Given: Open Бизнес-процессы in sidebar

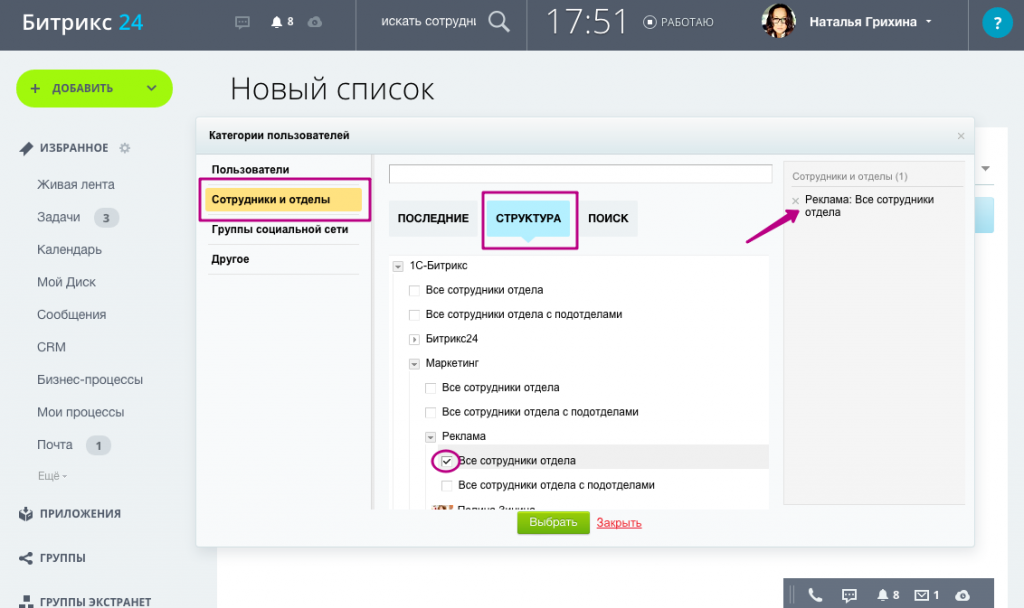Looking at the screenshot, I should (x=89, y=380).
